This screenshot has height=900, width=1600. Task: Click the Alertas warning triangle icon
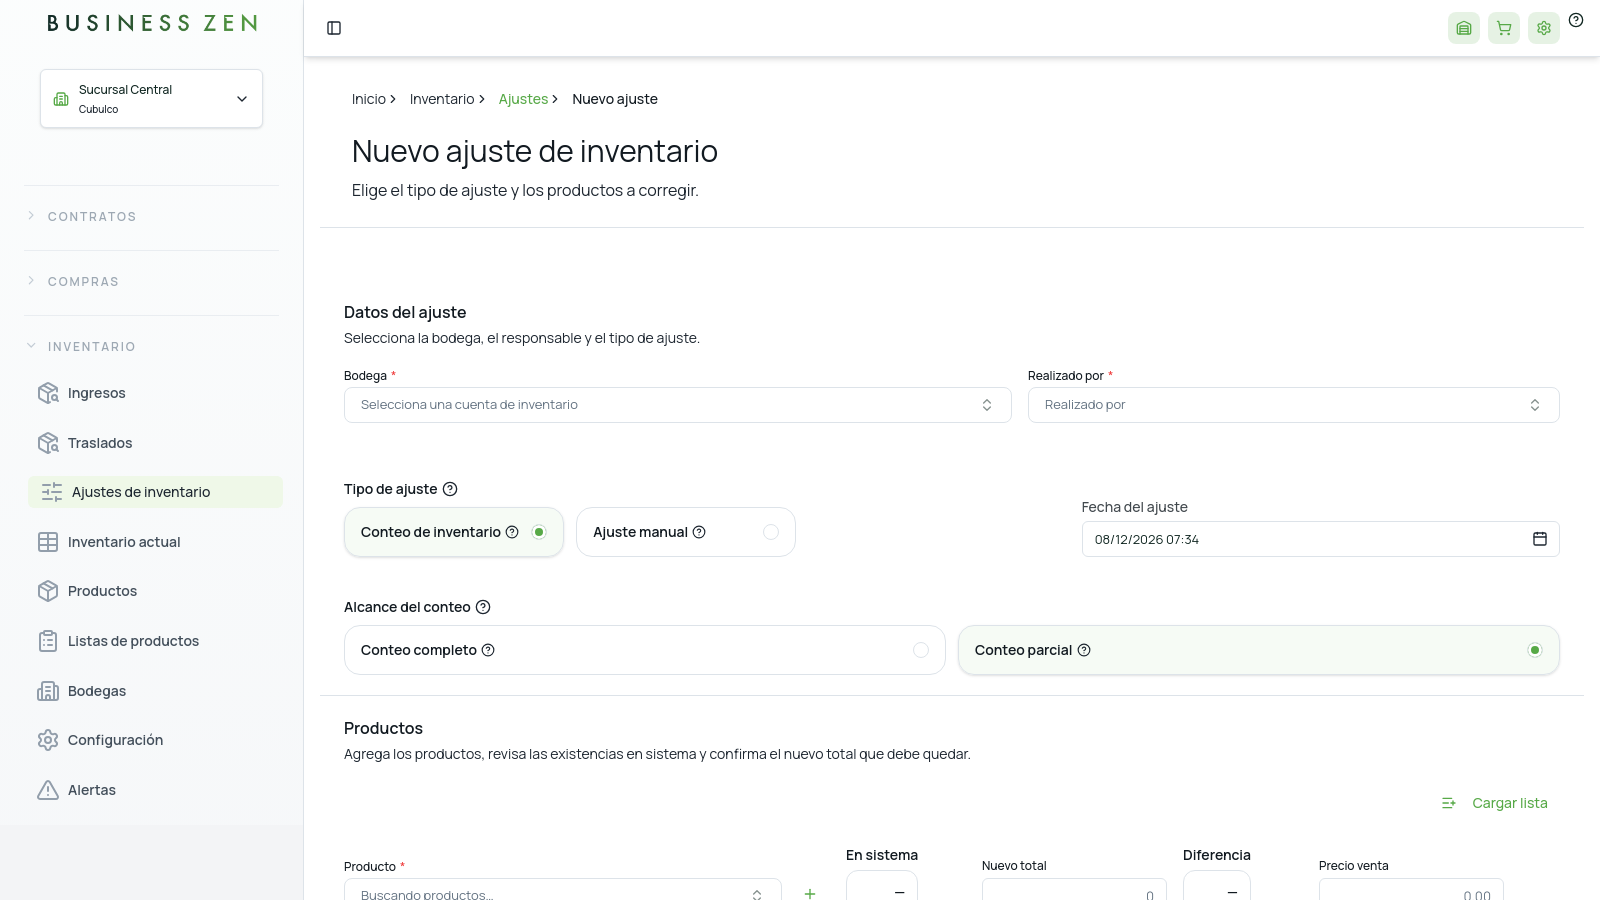pos(48,790)
